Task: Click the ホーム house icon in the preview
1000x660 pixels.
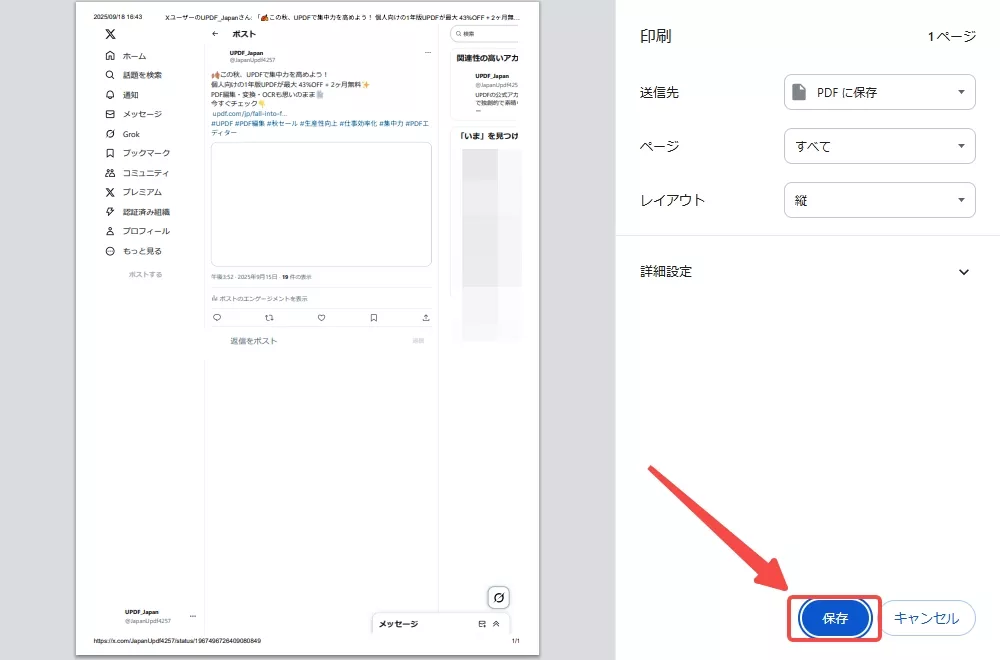Action: 110,55
